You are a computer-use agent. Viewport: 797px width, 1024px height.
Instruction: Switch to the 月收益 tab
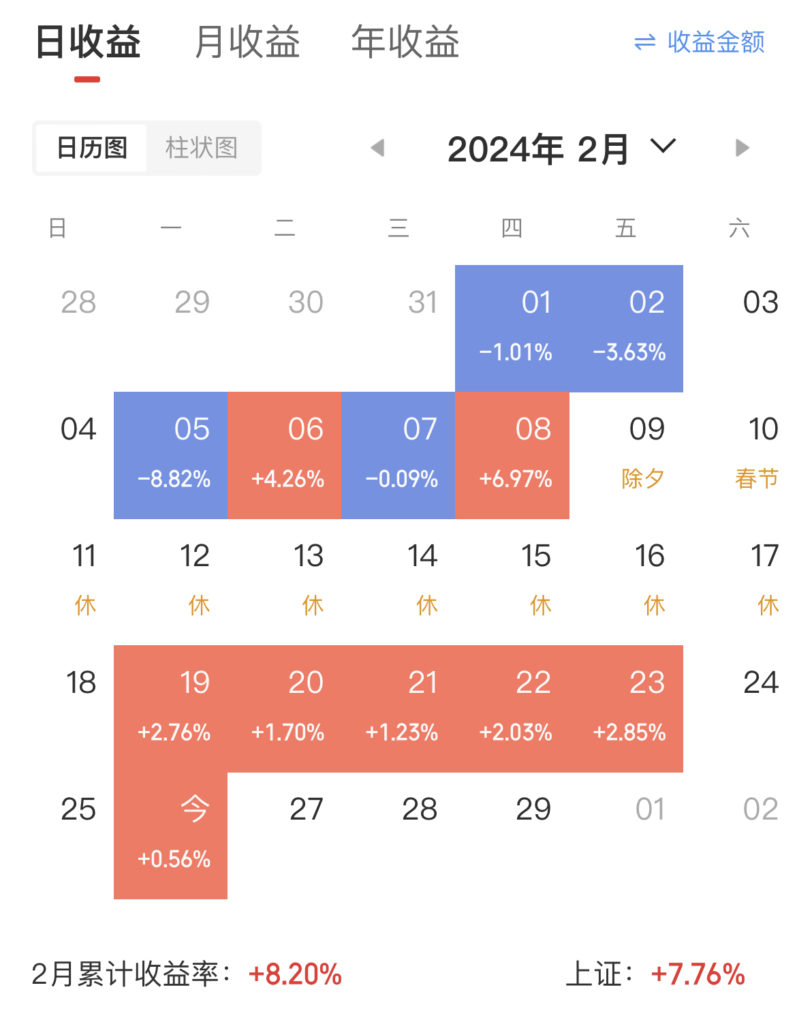[247, 42]
